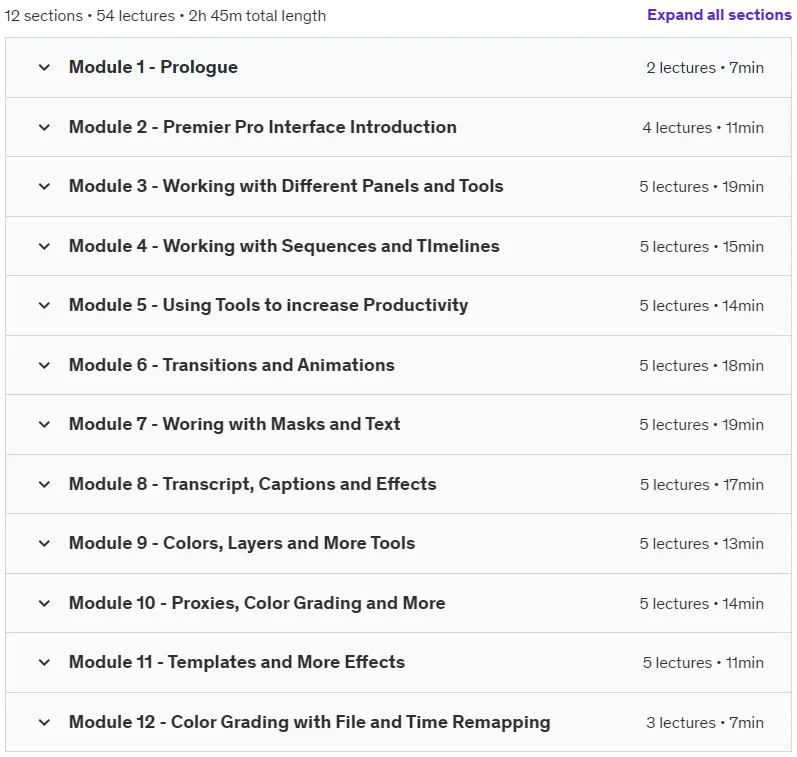The height and width of the screenshot is (757, 797).
Task: Expand all sections link
Action: click(x=719, y=15)
